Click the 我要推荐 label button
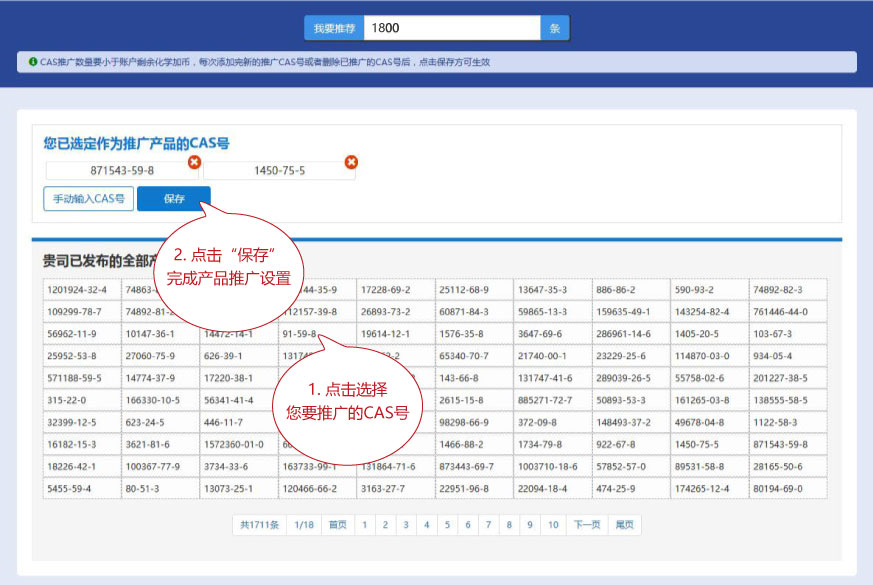Image resolution: width=873 pixels, height=585 pixels. pos(333,28)
